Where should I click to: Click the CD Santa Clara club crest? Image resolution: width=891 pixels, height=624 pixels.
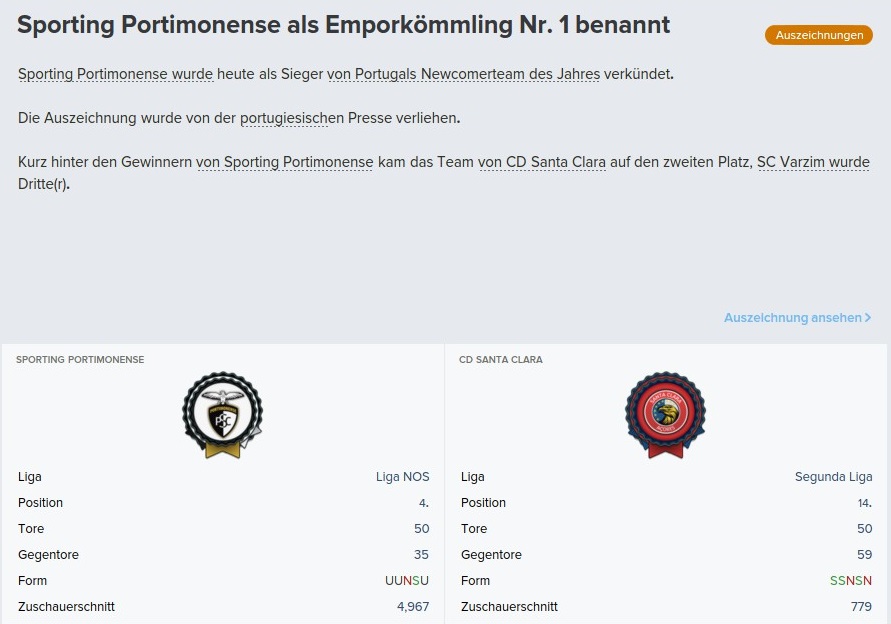(x=665, y=415)
